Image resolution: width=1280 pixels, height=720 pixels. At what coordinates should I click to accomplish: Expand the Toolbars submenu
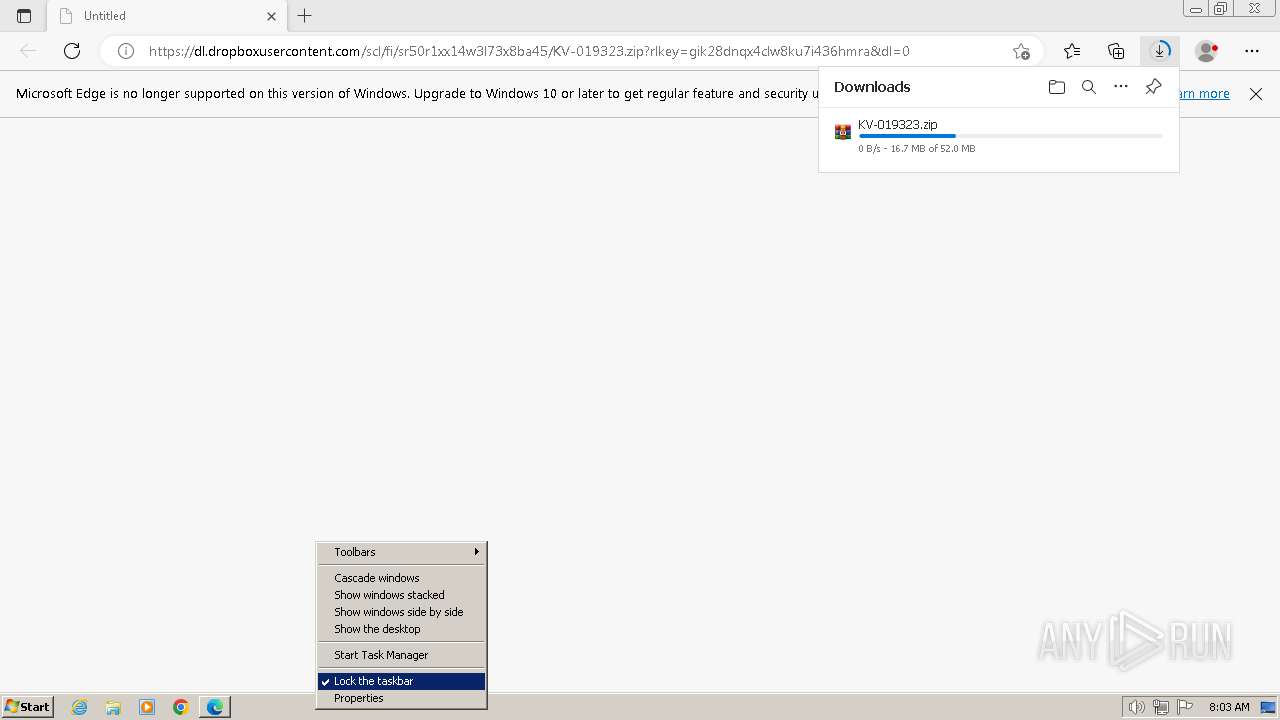click(x=401, y=552)
